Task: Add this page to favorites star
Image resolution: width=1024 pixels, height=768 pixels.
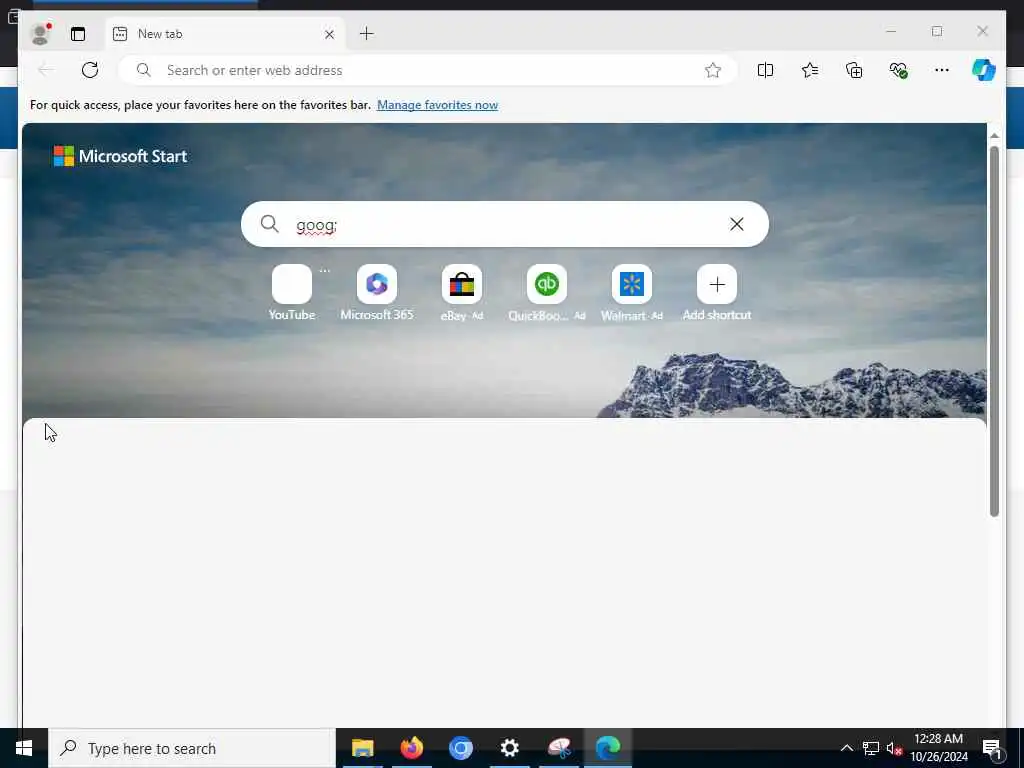Action: 712,70
